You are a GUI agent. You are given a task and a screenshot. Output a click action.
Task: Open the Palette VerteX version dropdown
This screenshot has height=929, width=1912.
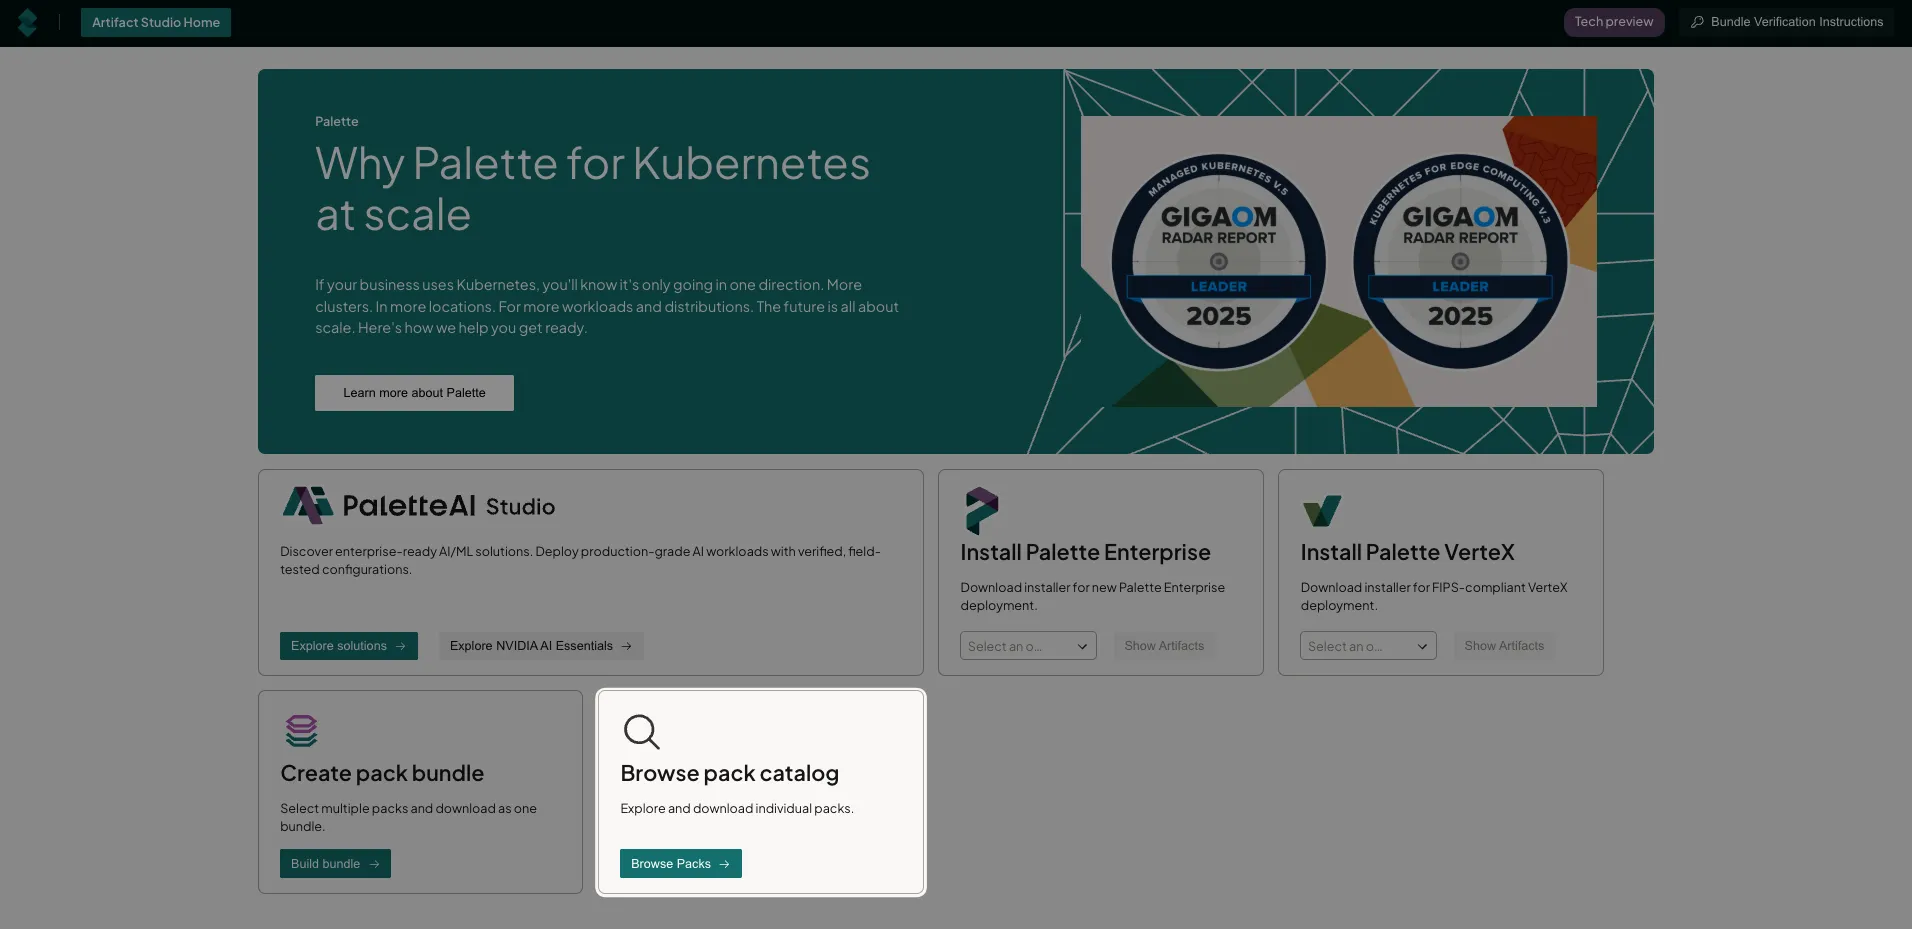click(x=1368, y=646)
